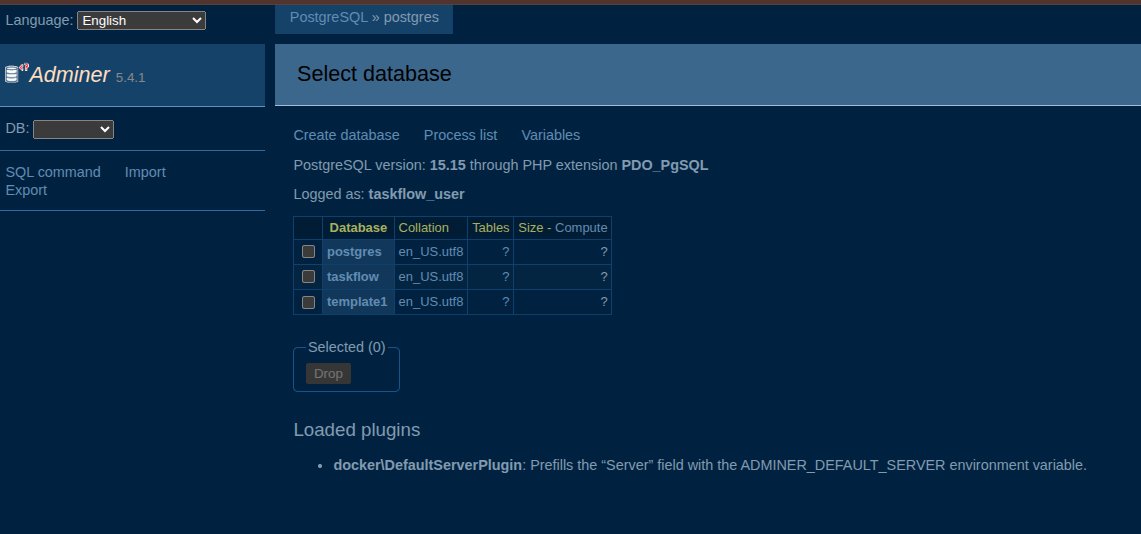Image resolution: width=1141 pixels, height=534 pixels.
Task: Tick the checkbox for the template1 database
Action: click(309, 302)
